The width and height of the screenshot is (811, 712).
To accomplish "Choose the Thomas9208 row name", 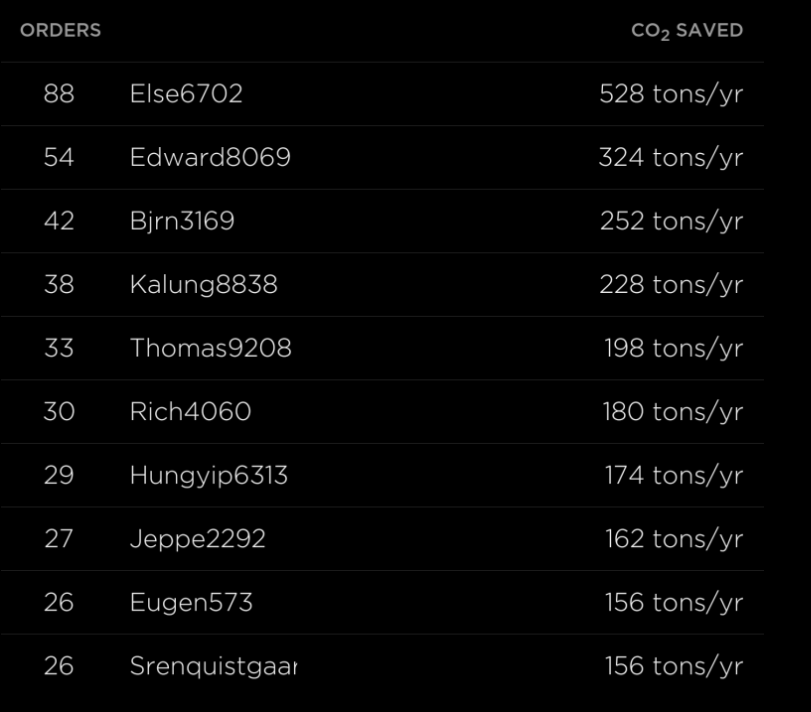I will (210, 348).
